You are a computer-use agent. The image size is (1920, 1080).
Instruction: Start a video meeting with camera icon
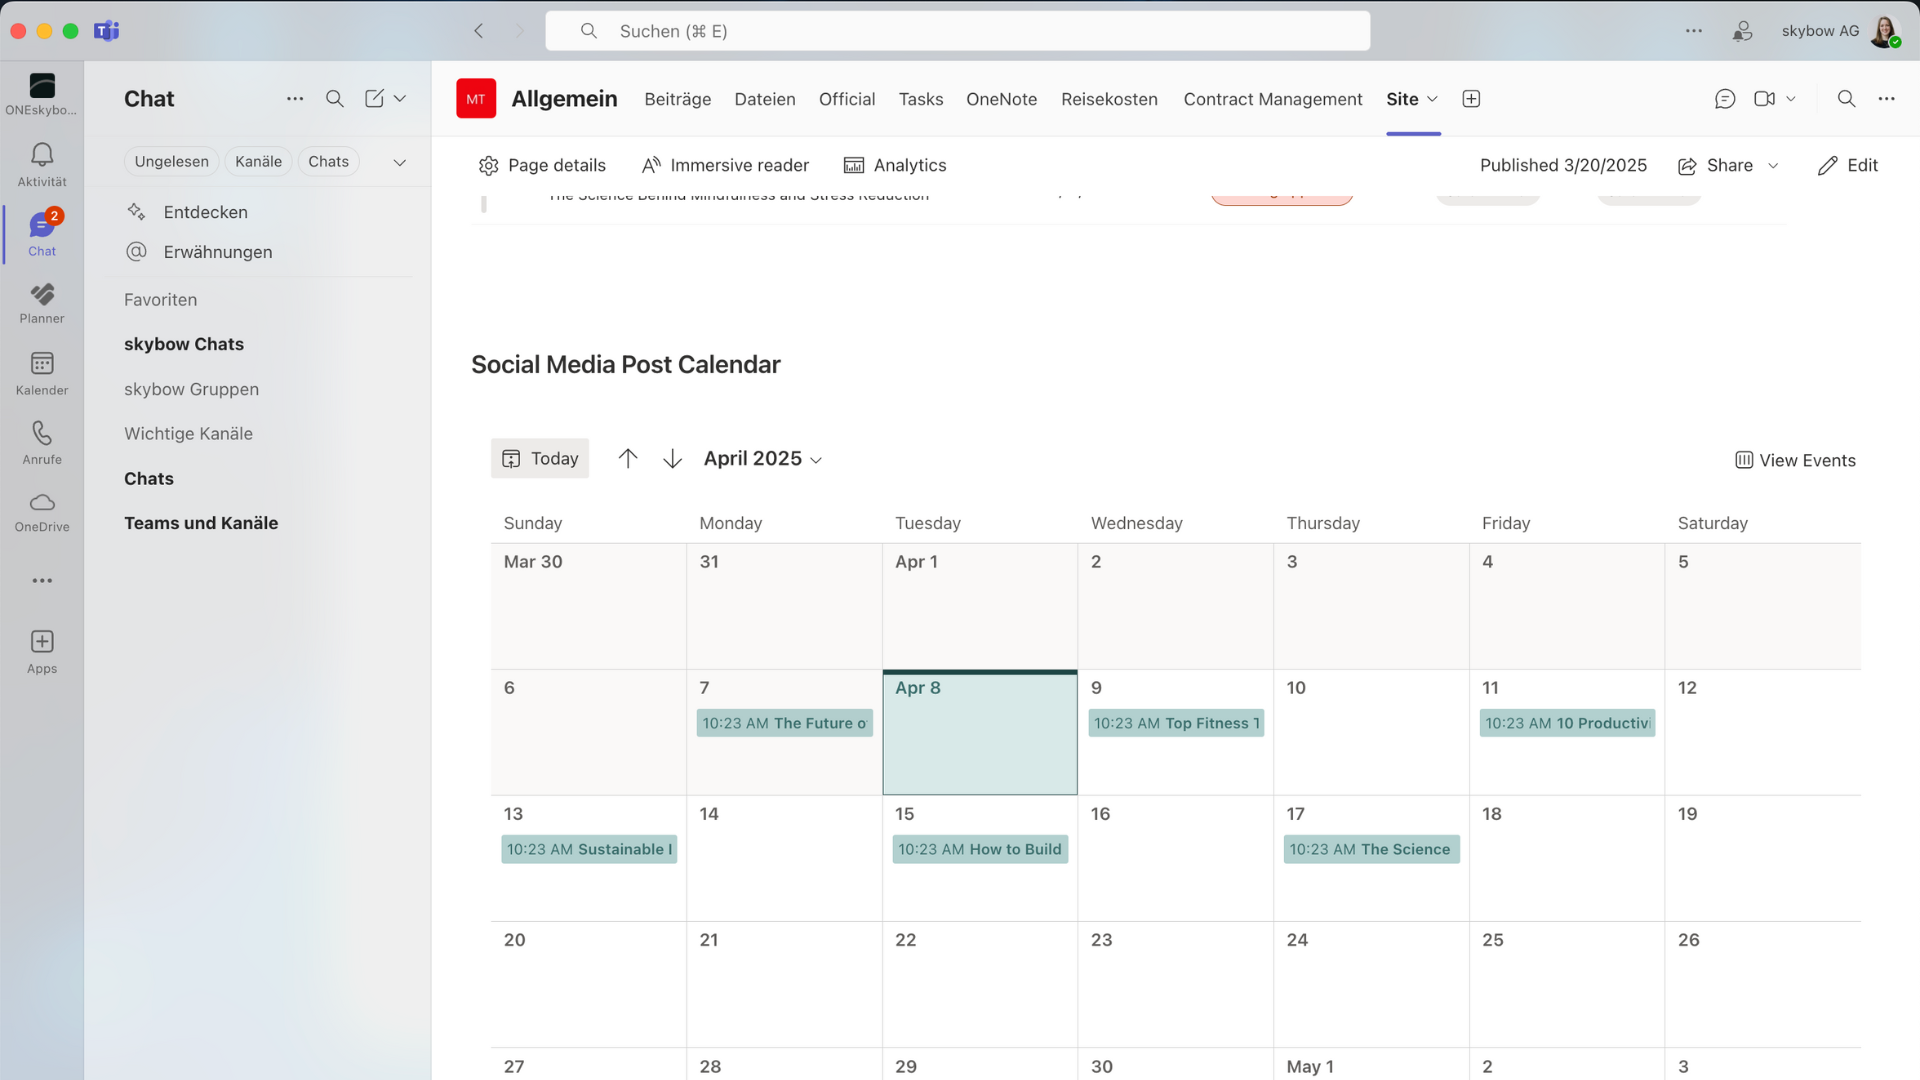(x=1764, y=99)
